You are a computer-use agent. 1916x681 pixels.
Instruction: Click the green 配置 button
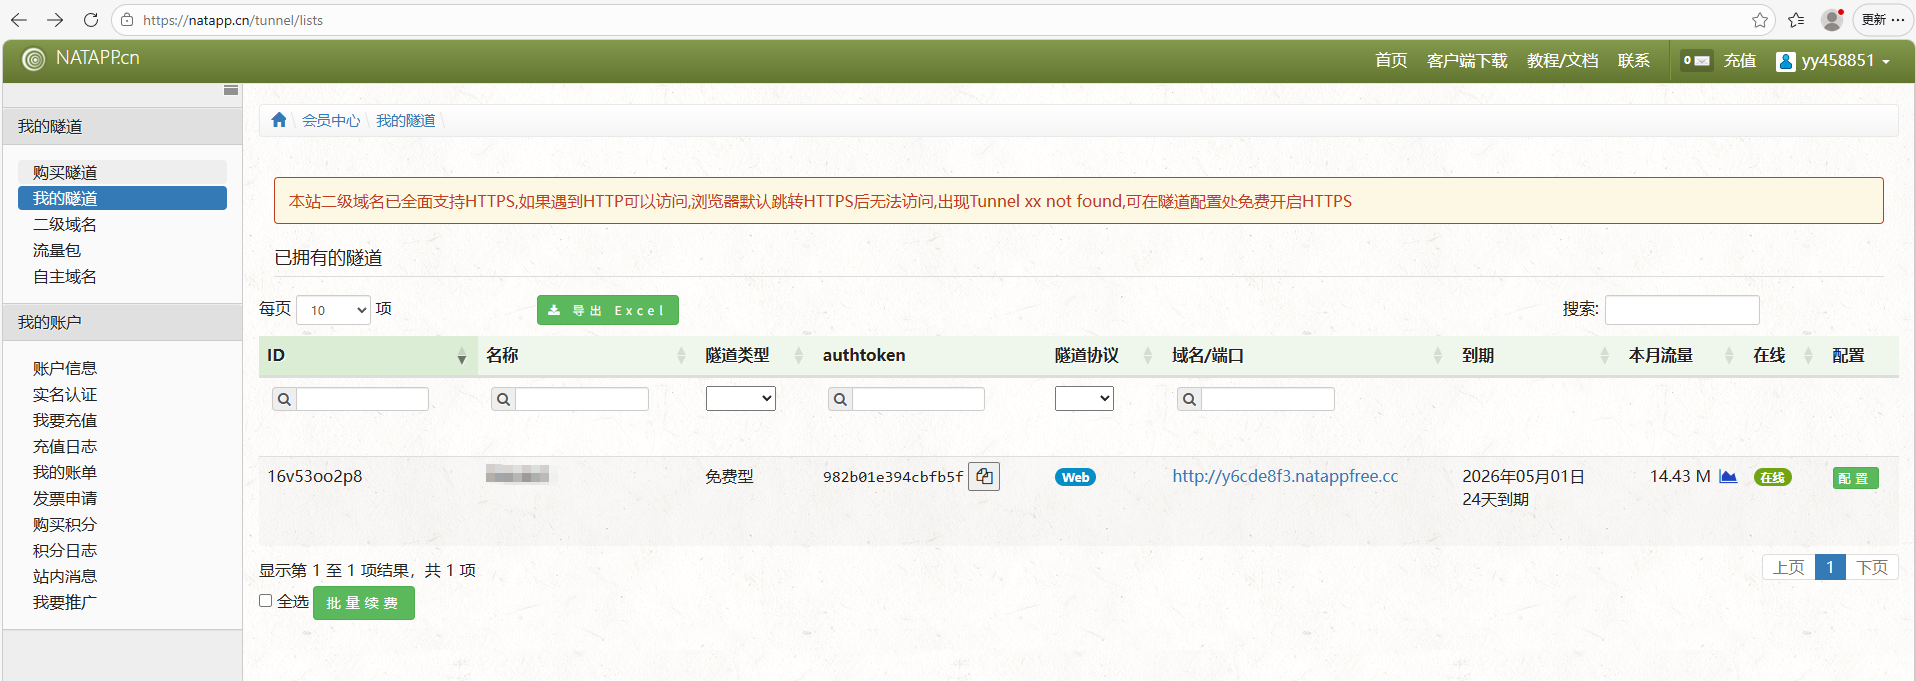(x=1855, y=478)
